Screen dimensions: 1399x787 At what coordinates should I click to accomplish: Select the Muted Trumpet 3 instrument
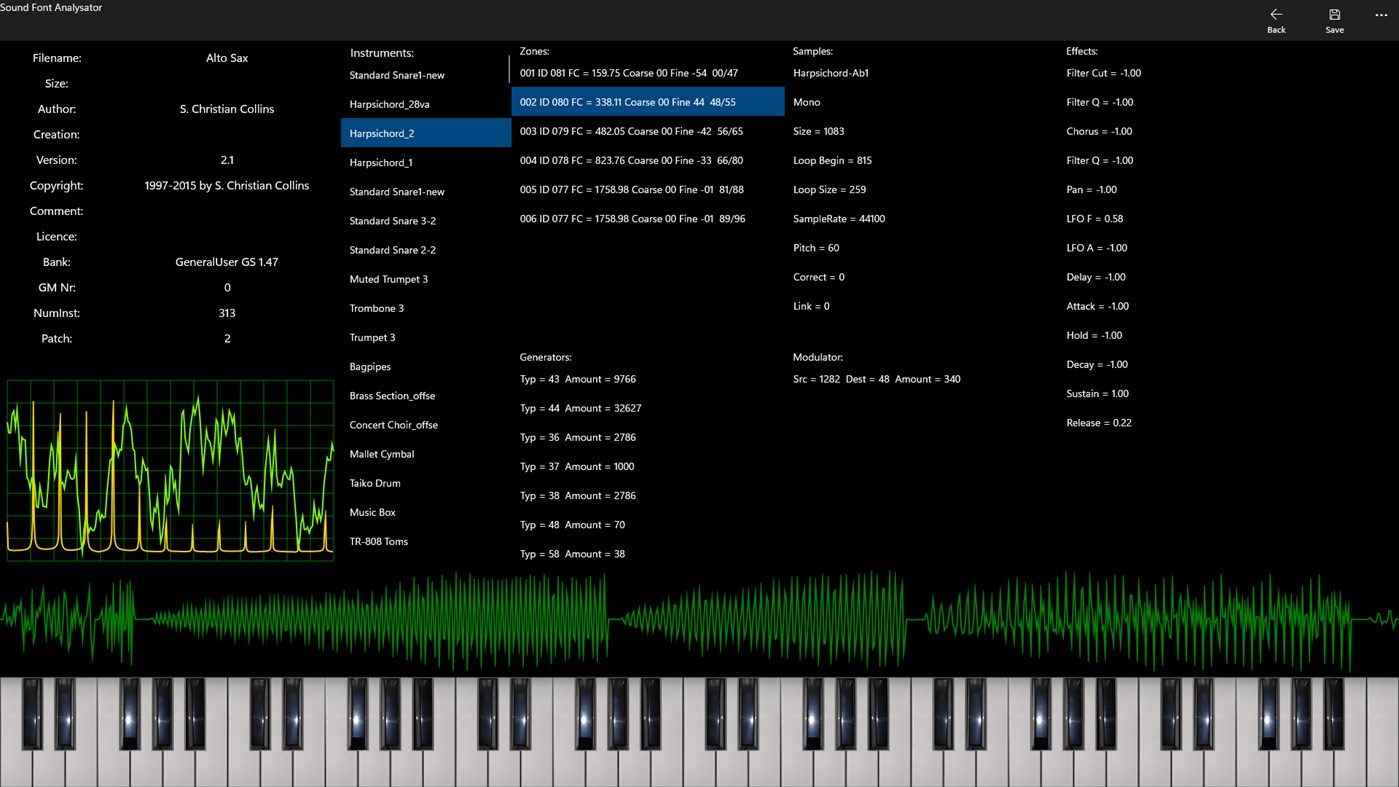click(x=388, y=279)
